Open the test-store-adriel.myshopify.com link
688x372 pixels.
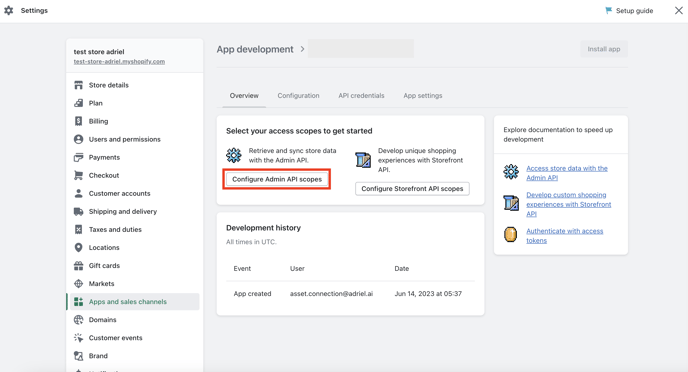(x=119, y=61)
